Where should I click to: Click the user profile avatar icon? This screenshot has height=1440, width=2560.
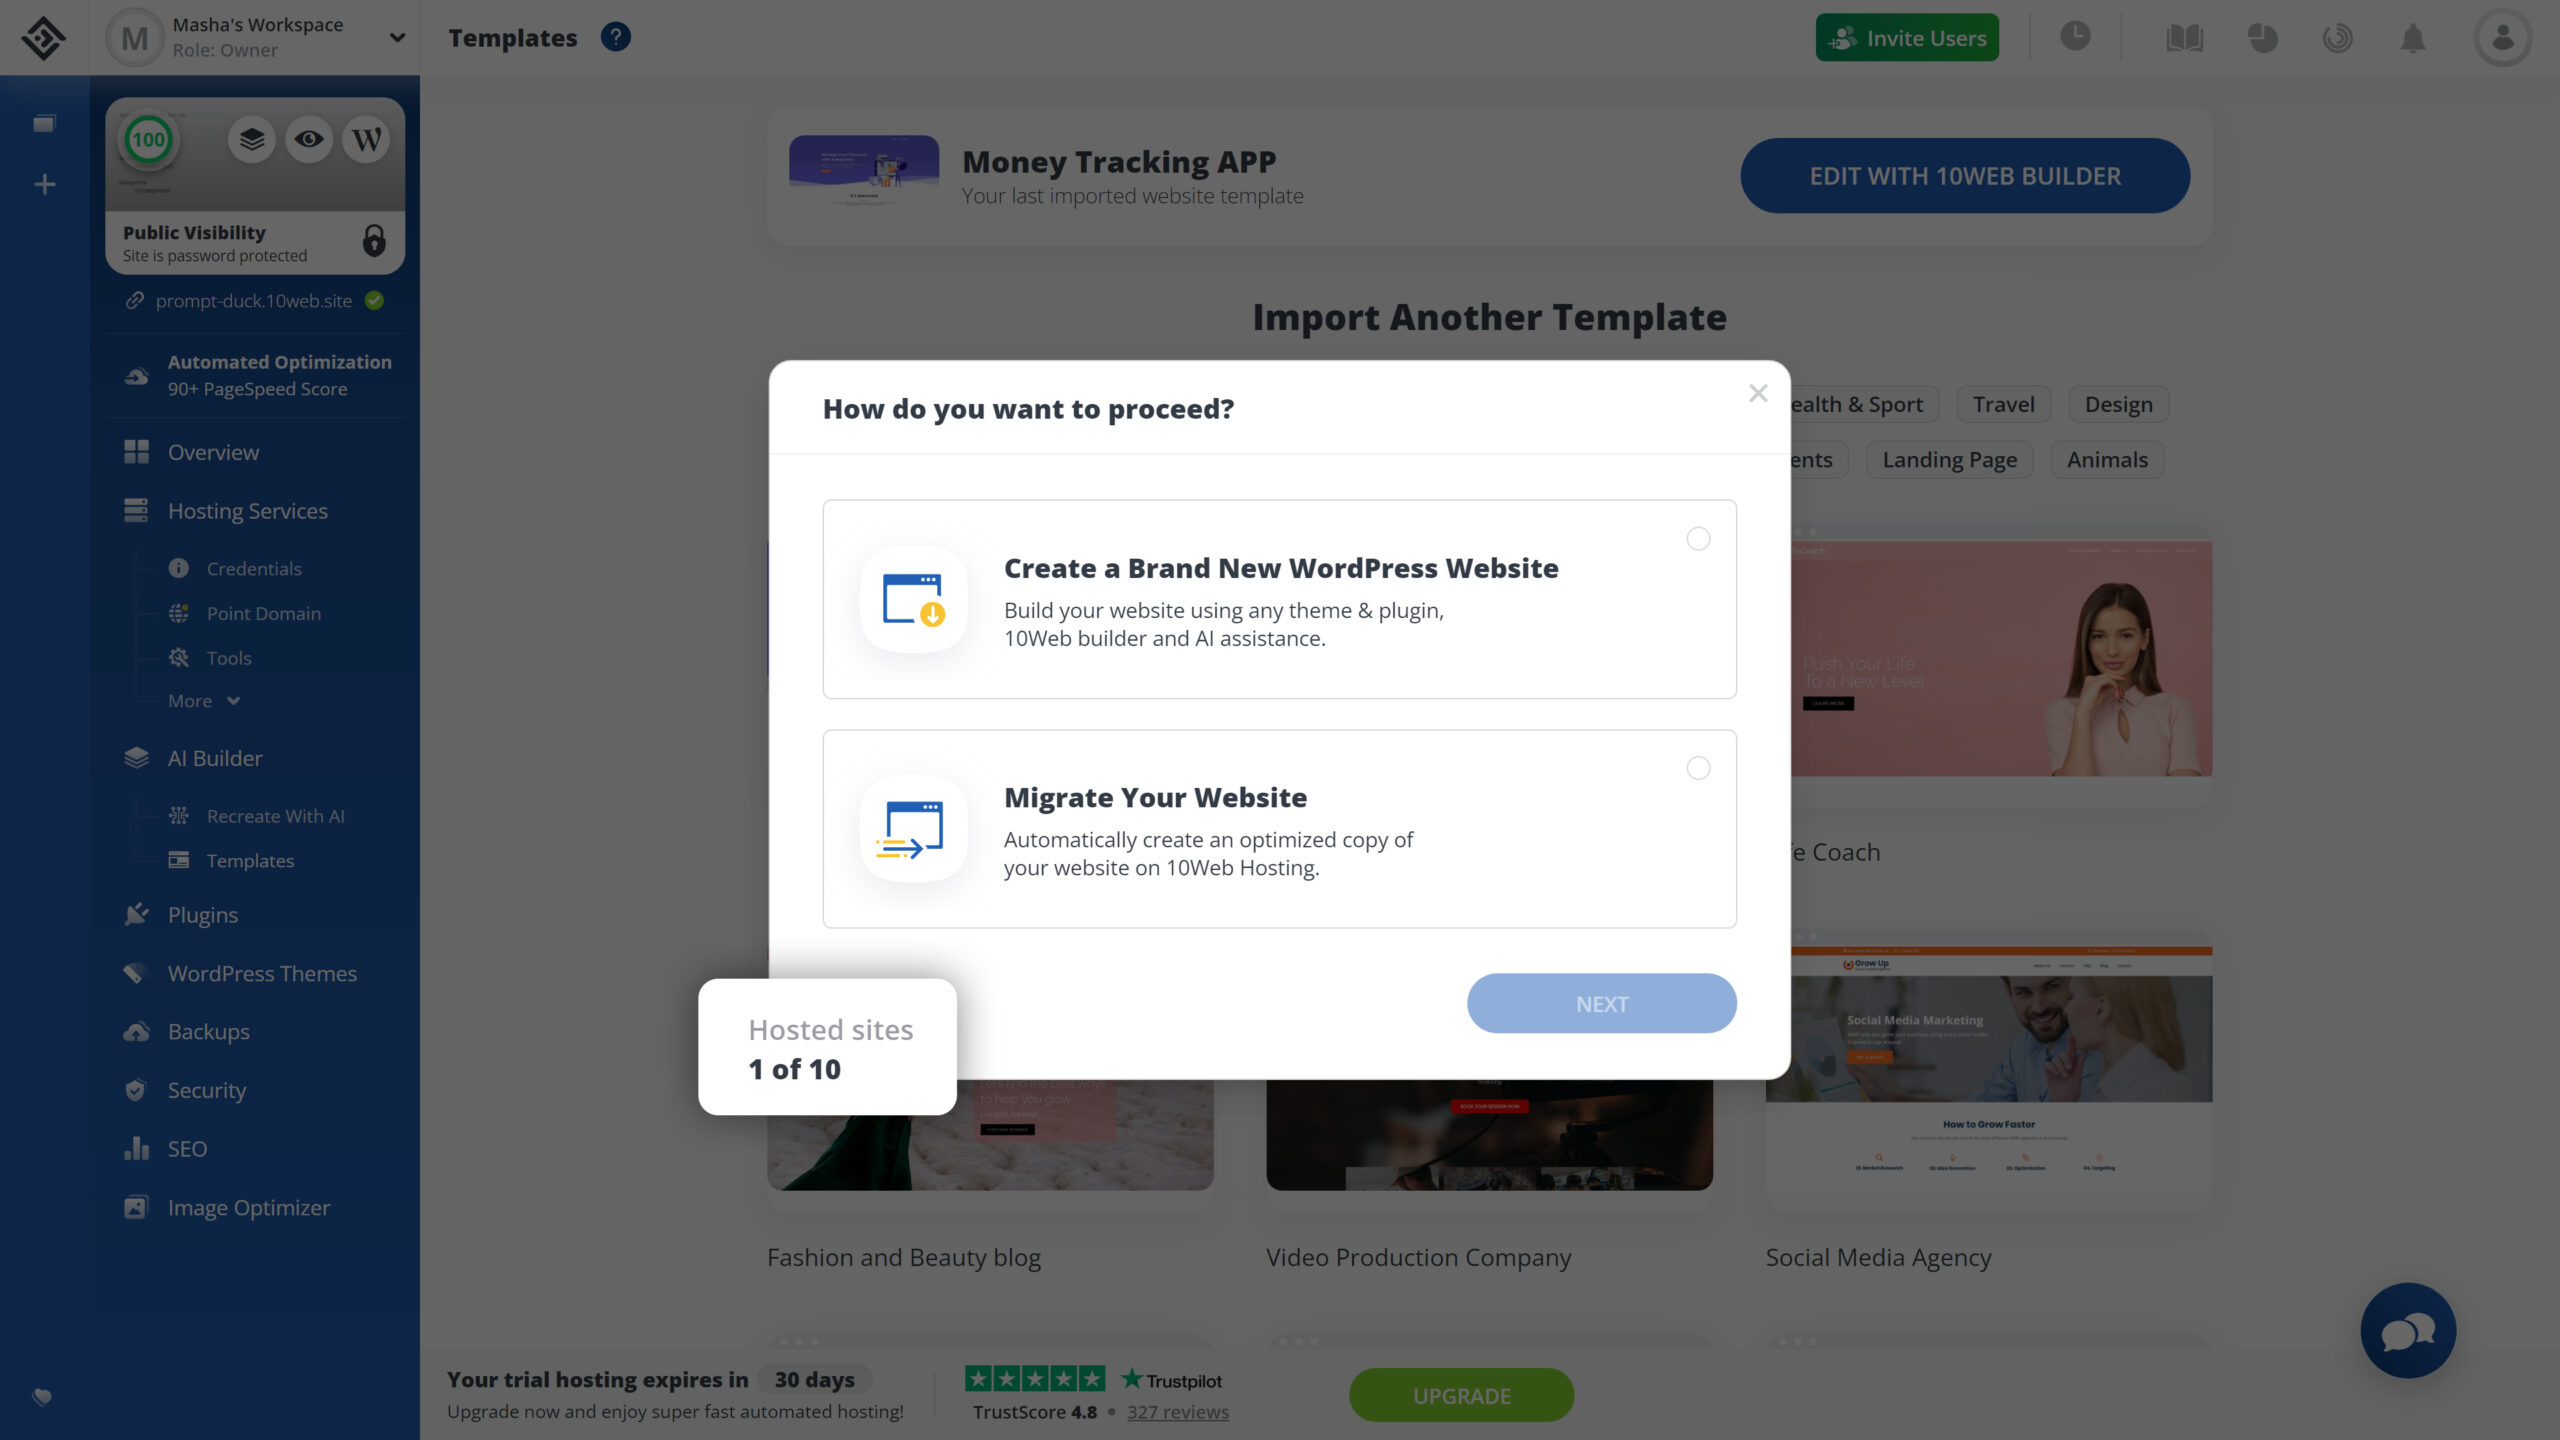2502,39
